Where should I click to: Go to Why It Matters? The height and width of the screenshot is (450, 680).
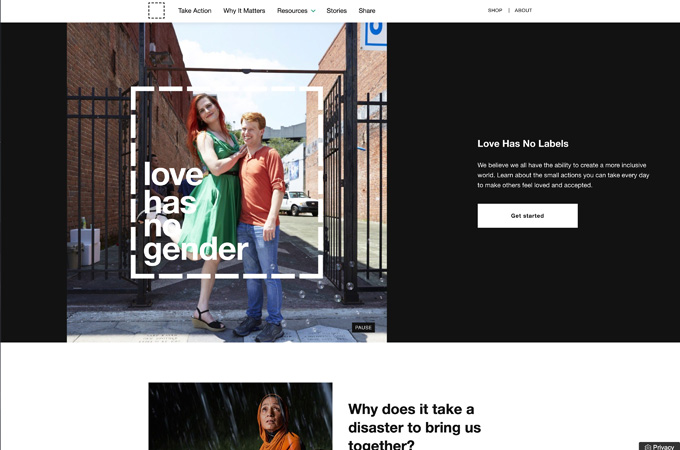[244, 10]
